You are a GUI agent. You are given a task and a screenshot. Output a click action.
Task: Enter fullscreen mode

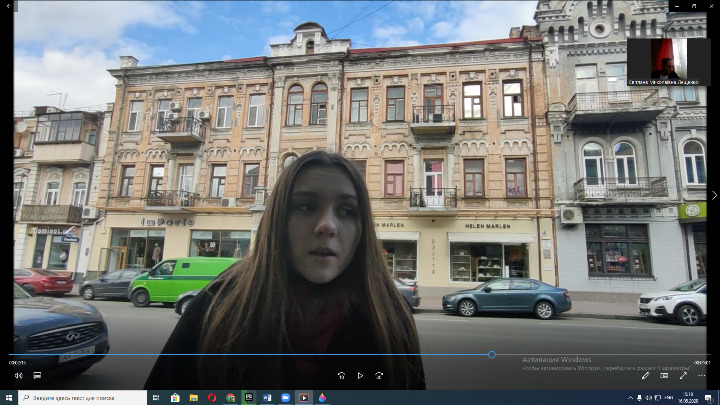point(684,376)
